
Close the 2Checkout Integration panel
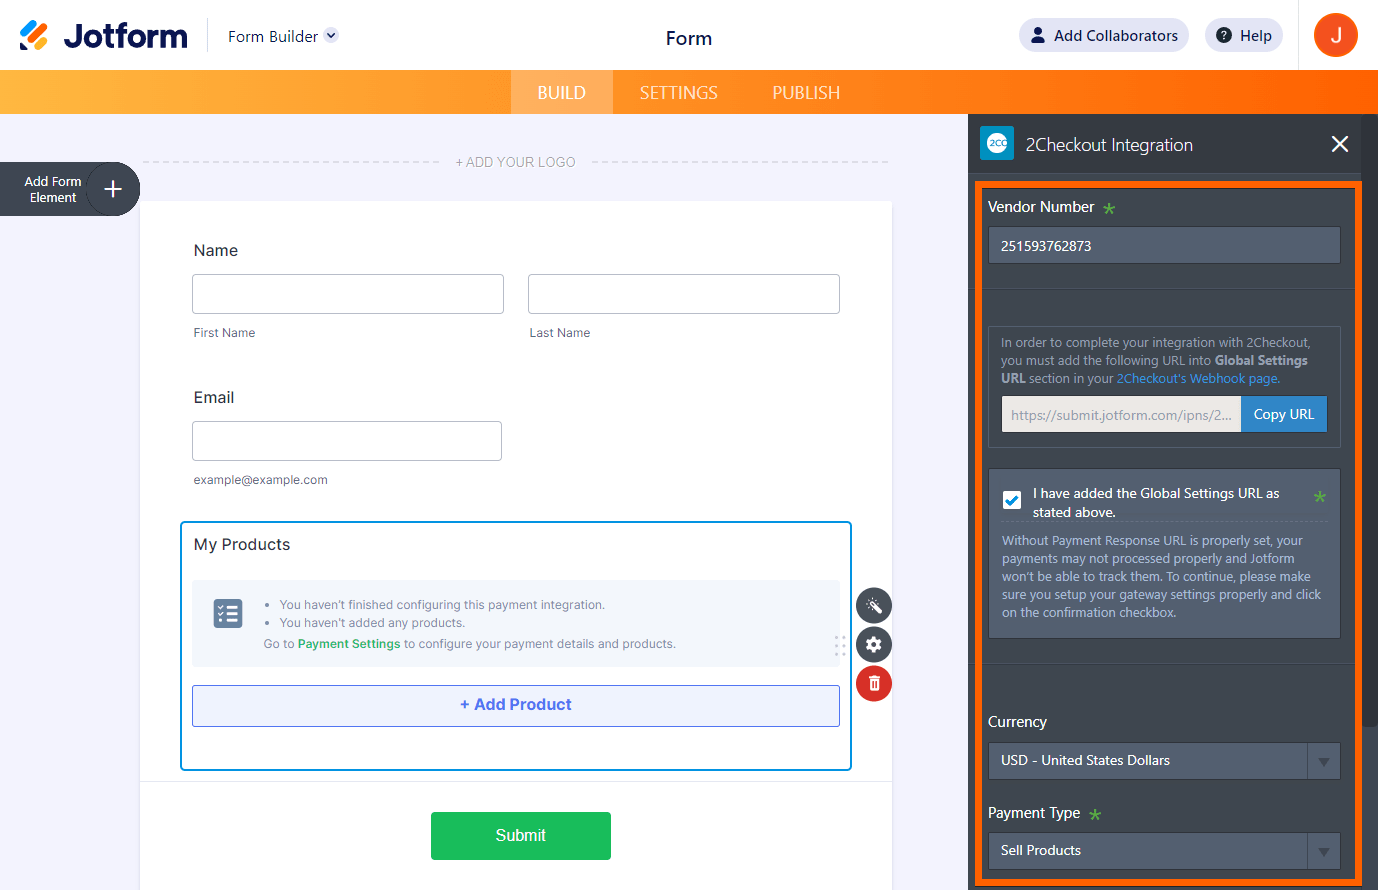tap(1340, 144)
